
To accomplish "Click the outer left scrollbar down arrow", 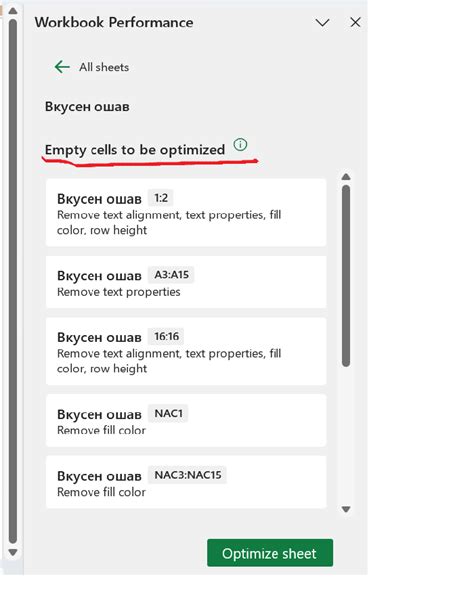I will point(13,552).
